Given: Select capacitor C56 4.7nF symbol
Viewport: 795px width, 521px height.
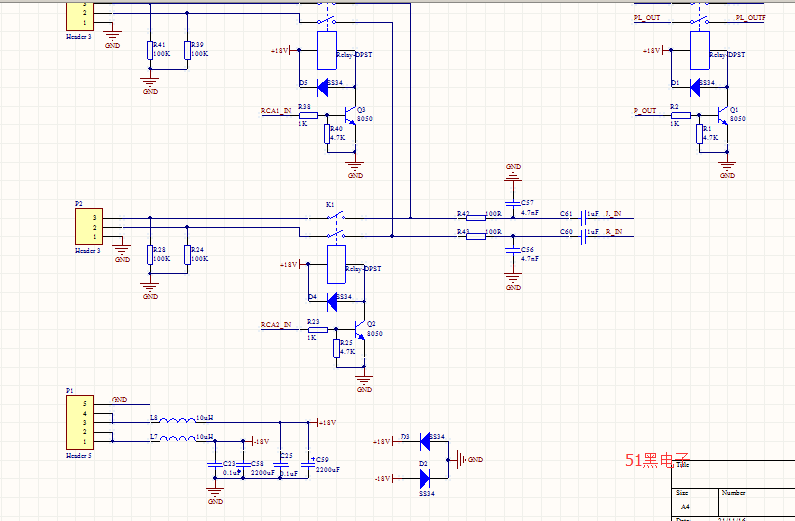Looking at the screenshot, I should tap(513, 250).
